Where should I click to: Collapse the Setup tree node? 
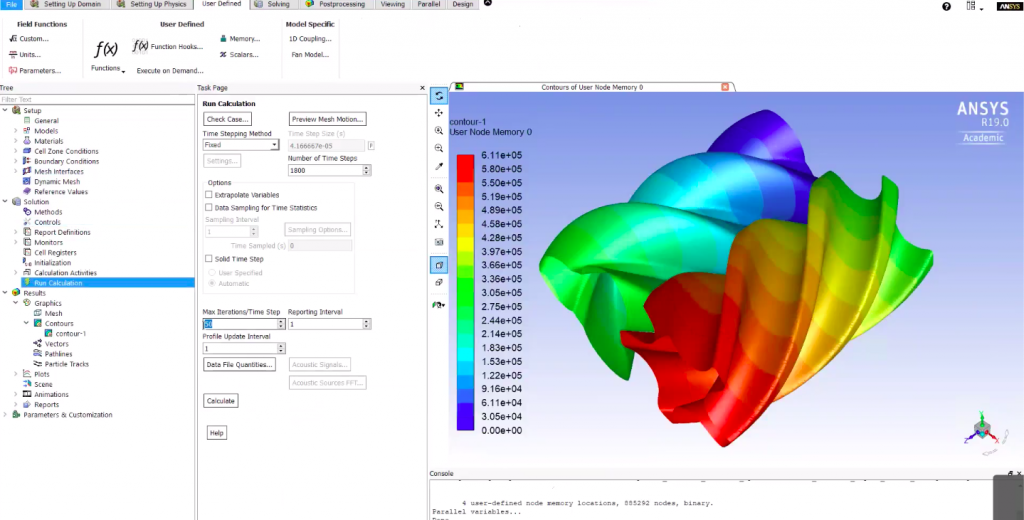(x=5, y=110)
